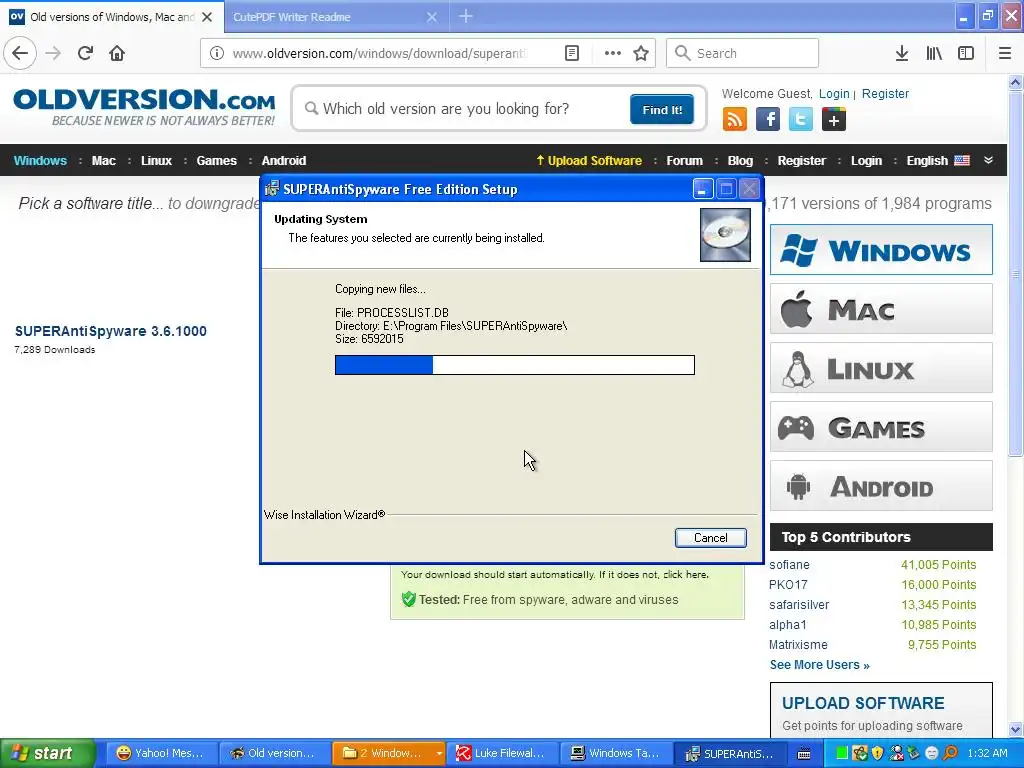1024x768 pixels.
Task: Open the Blog nav link
Action: point(740,161)
